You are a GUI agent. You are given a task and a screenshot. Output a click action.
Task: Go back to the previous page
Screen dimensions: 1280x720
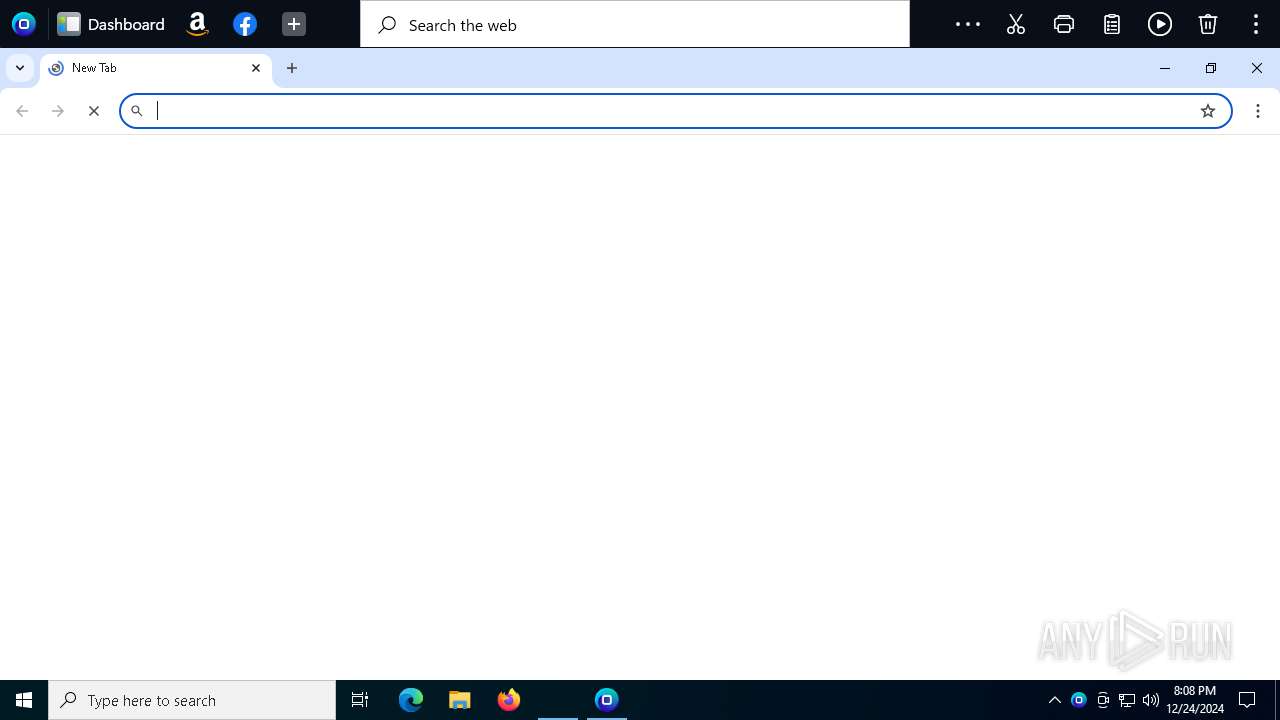click(x=22, y=111)
